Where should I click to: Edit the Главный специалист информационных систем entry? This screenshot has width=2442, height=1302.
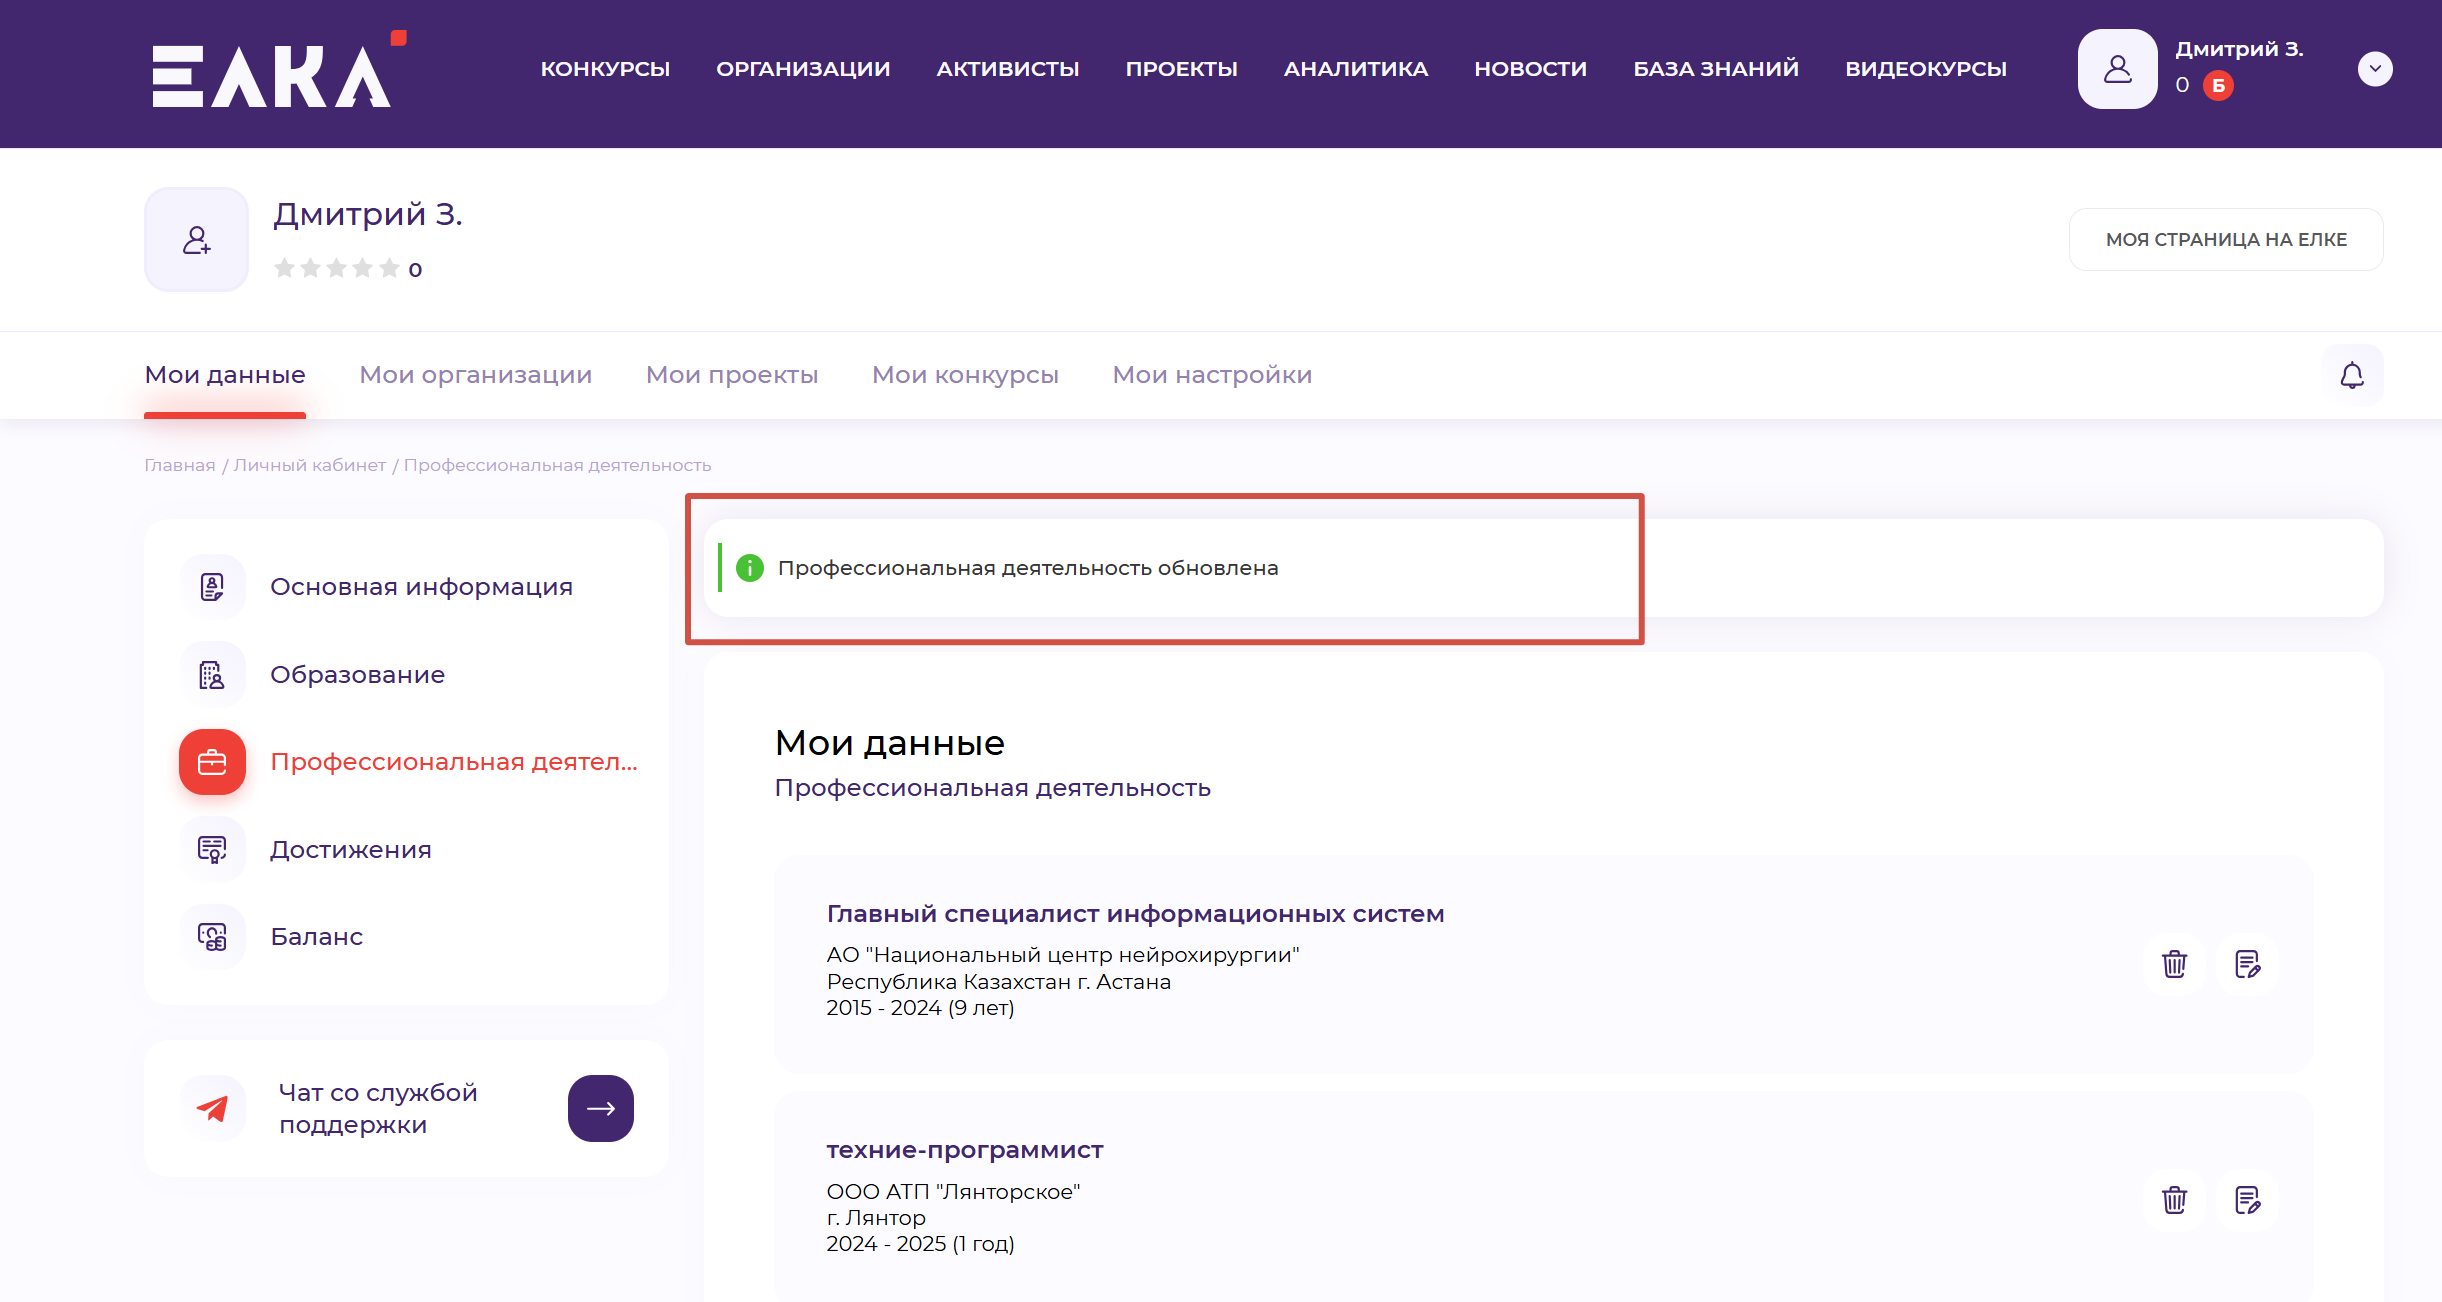(2247, 964)
